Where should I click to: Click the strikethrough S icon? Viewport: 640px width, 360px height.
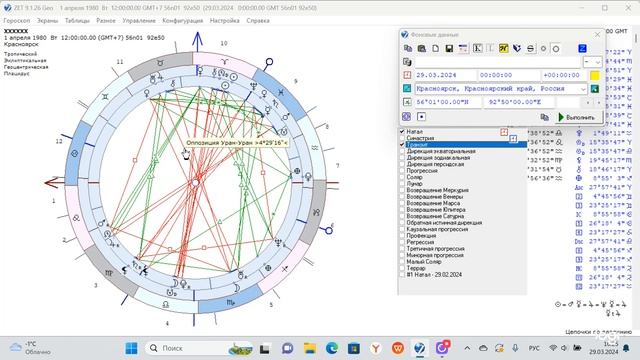coord(530,49)
